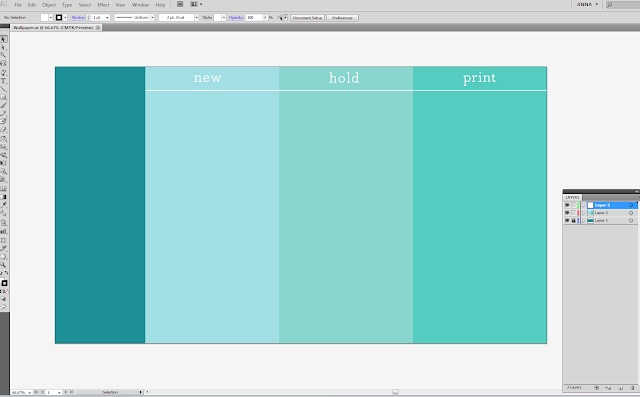Click the blue Opacity link label
Image resolution: width=640 pixels, height=397 pixels.
pyautogui.click(x=236, y=18)
